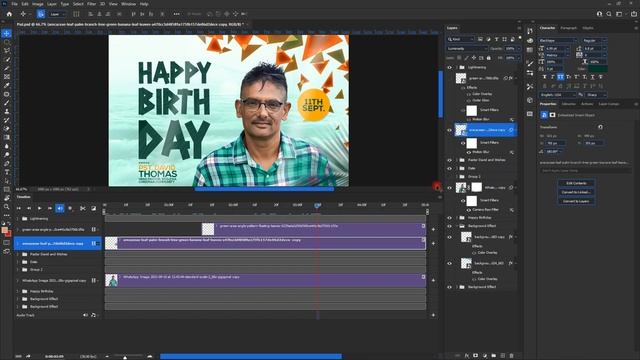Open the Window menu

click(x=129, y=4)
